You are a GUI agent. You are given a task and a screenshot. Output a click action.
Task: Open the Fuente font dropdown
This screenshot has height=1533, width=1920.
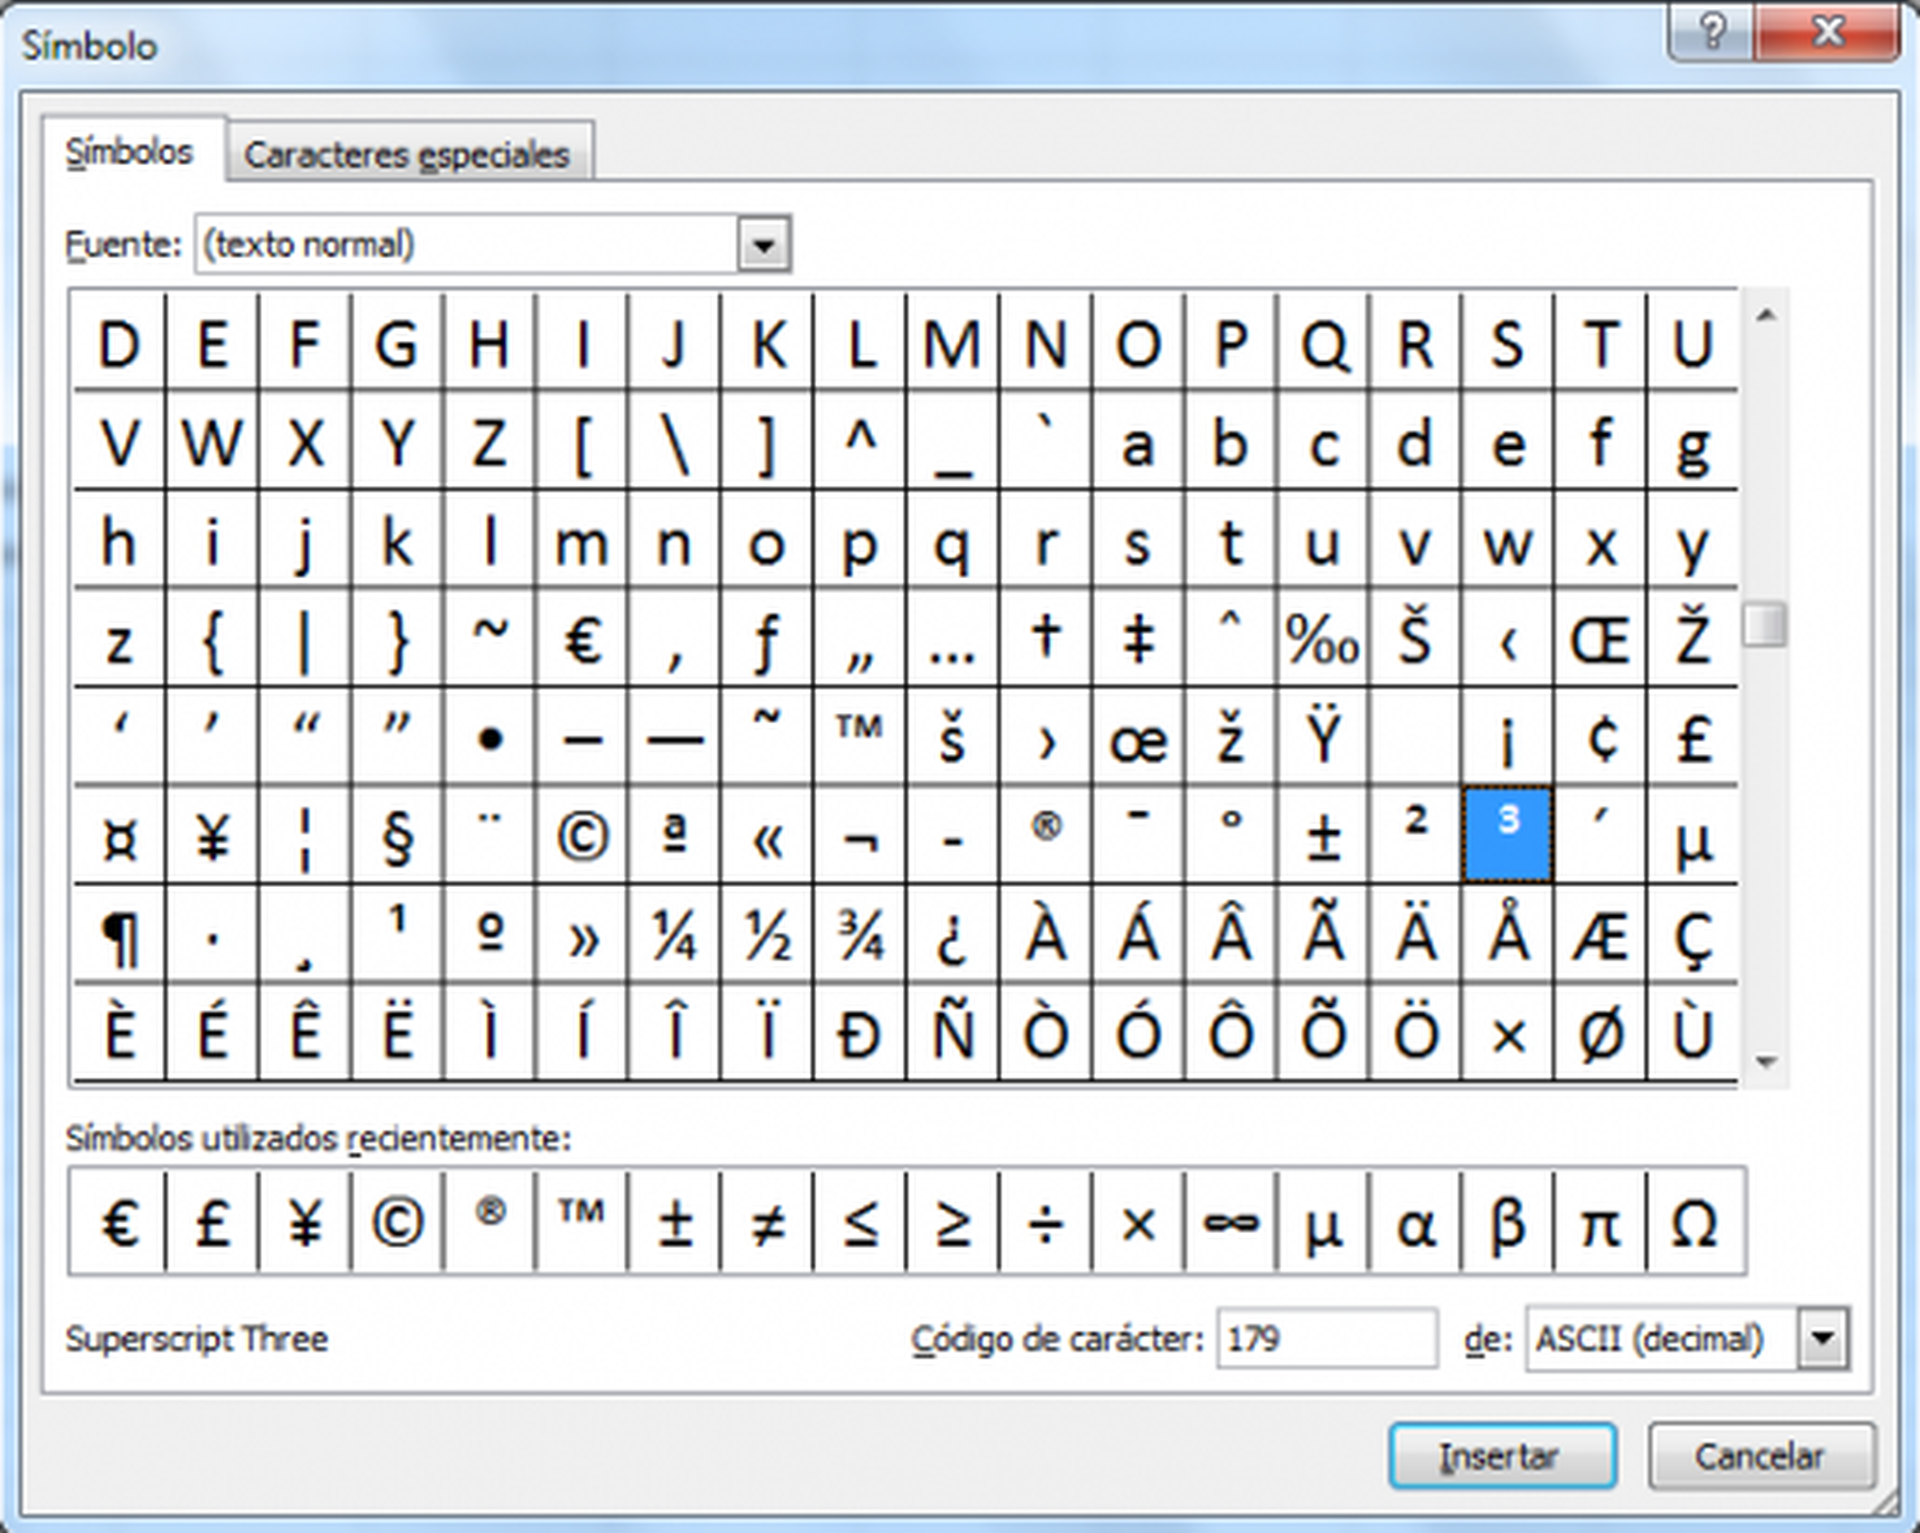763,243
